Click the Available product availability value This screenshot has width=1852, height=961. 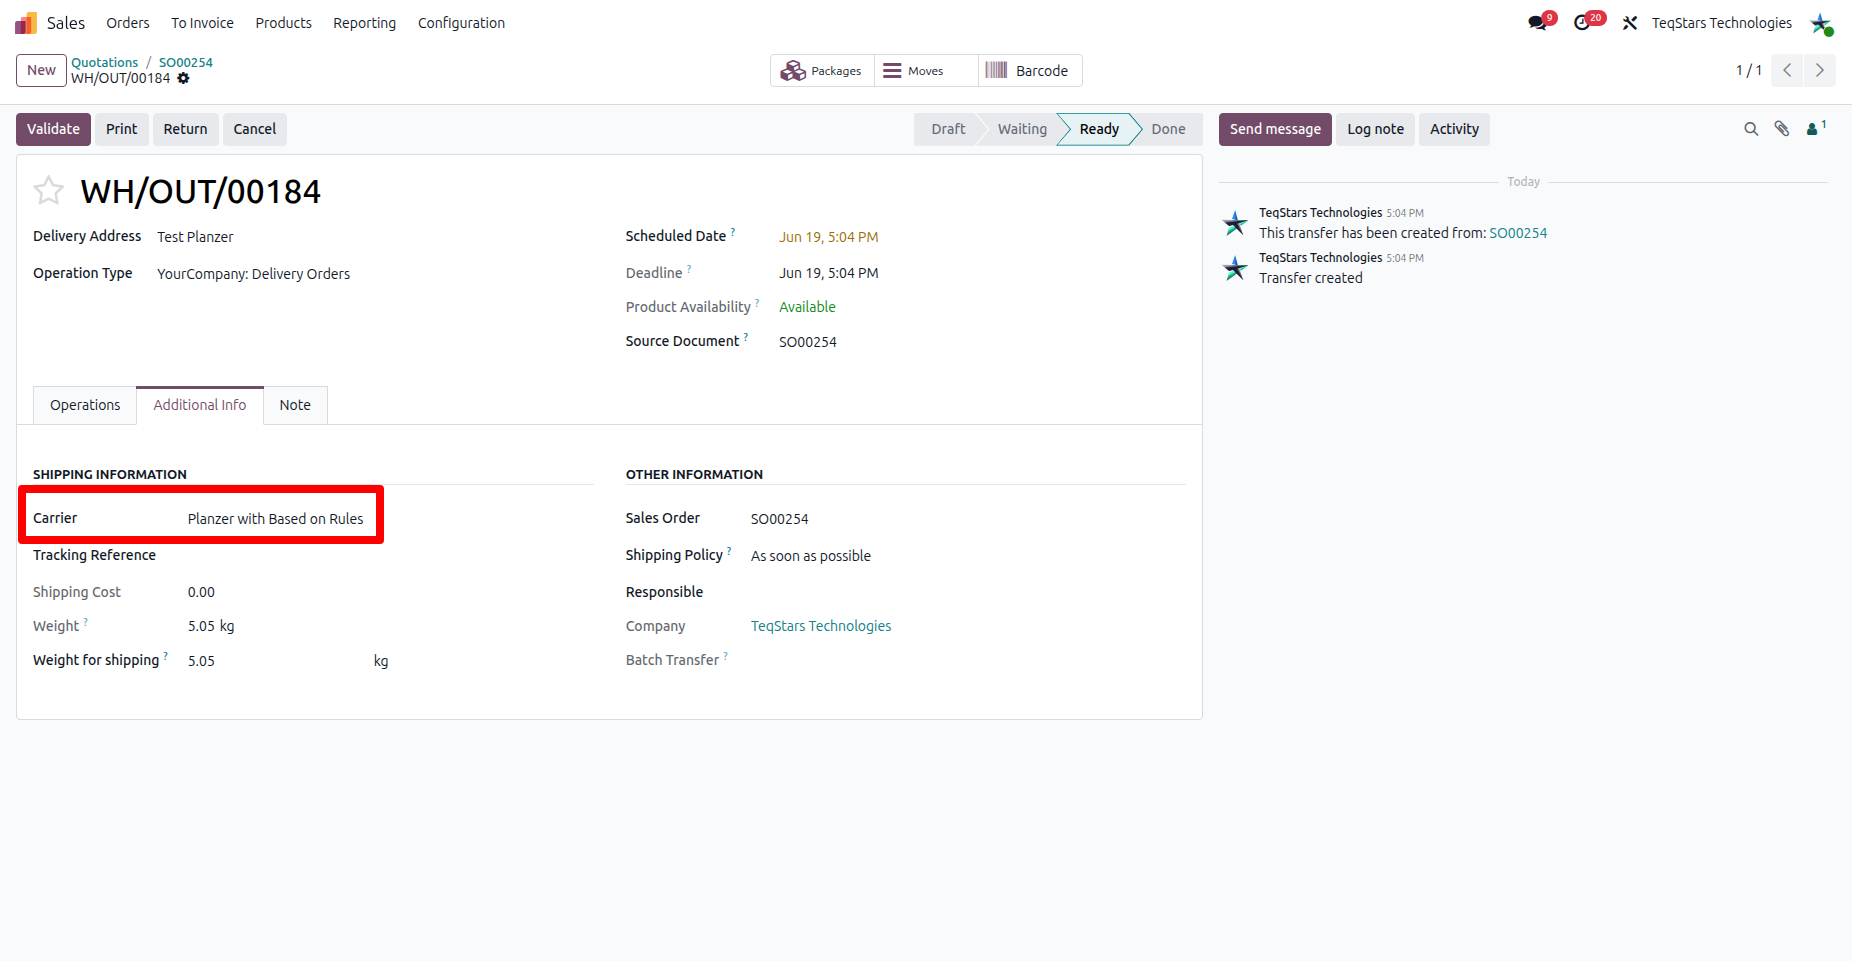tap(807, 307)
